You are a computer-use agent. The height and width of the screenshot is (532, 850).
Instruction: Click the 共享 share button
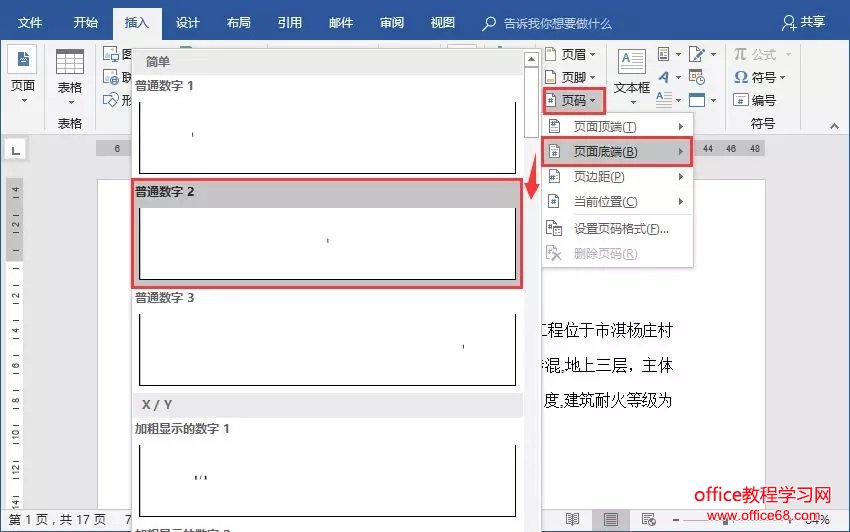click(x=803, y=22)
